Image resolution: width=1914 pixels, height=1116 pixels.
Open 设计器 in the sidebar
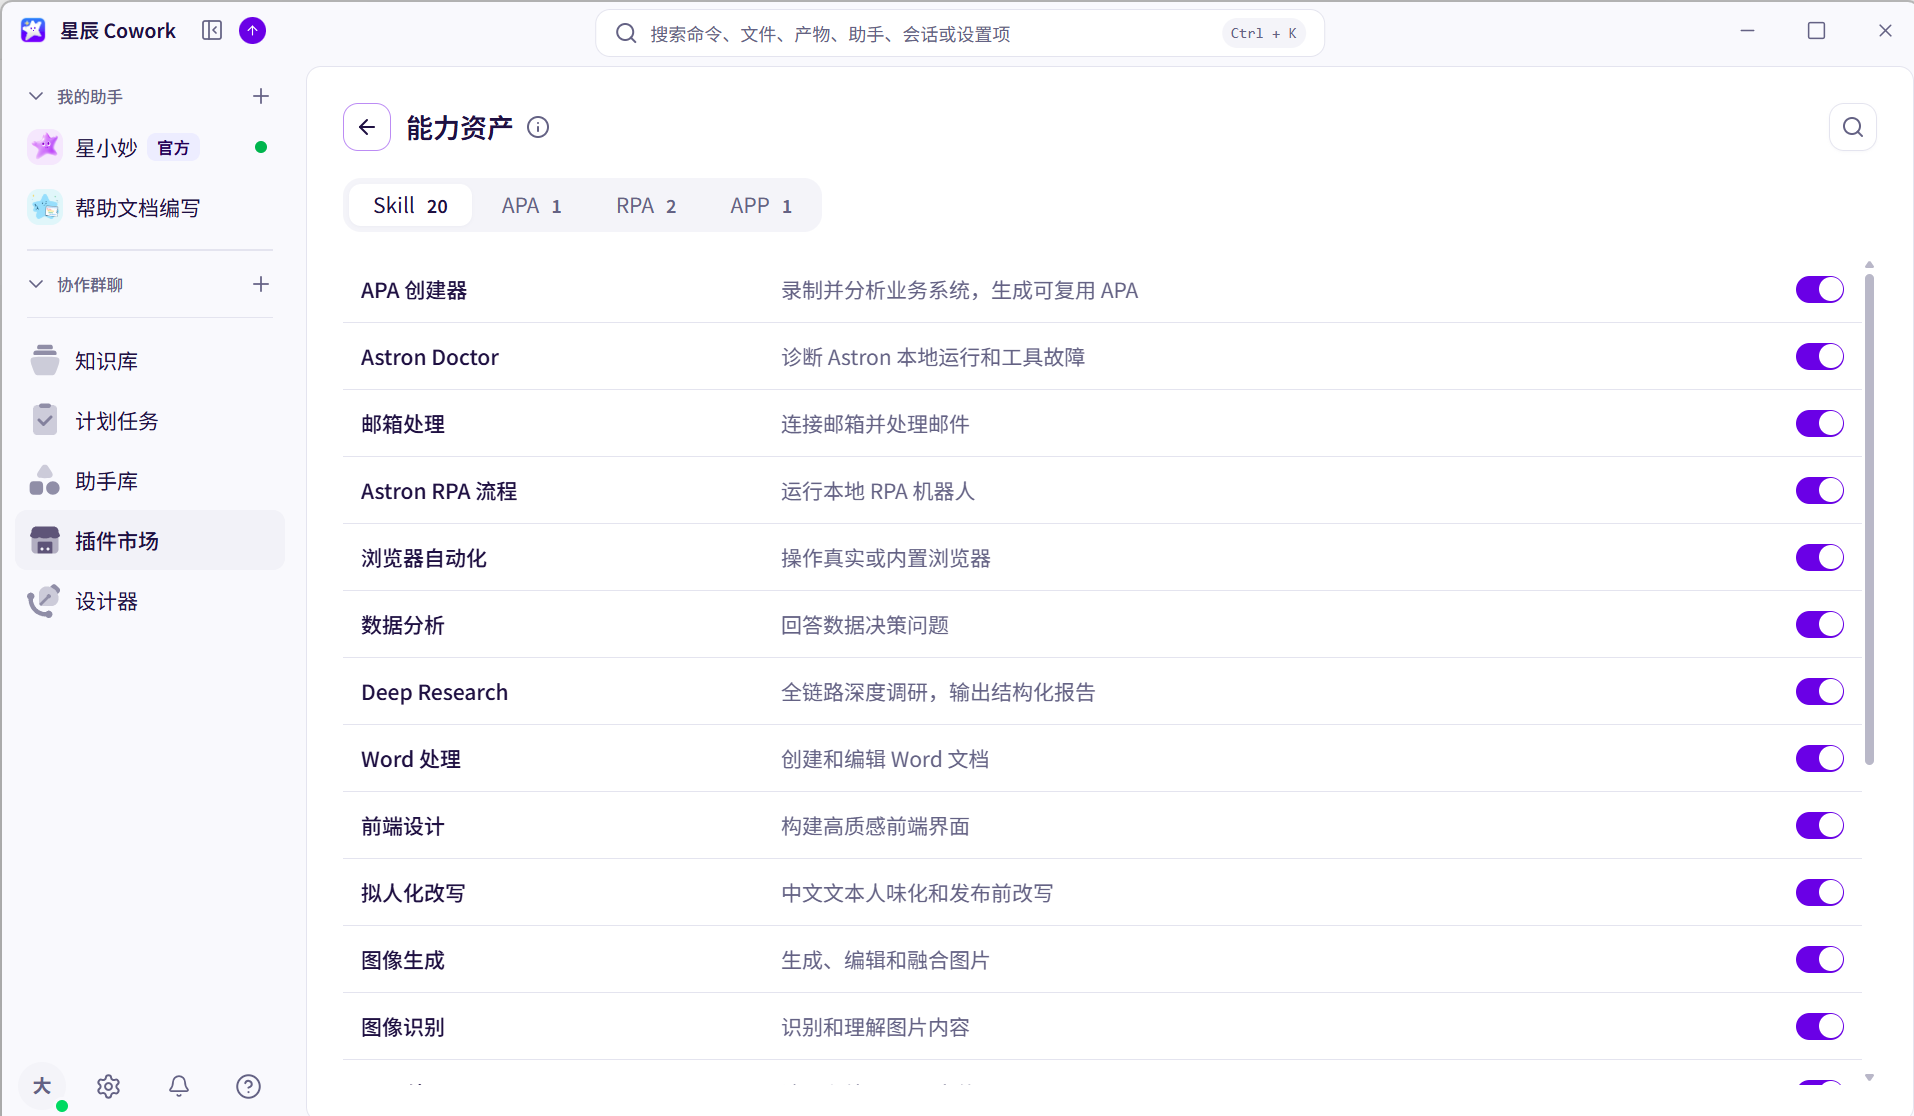tap(150, 601)
